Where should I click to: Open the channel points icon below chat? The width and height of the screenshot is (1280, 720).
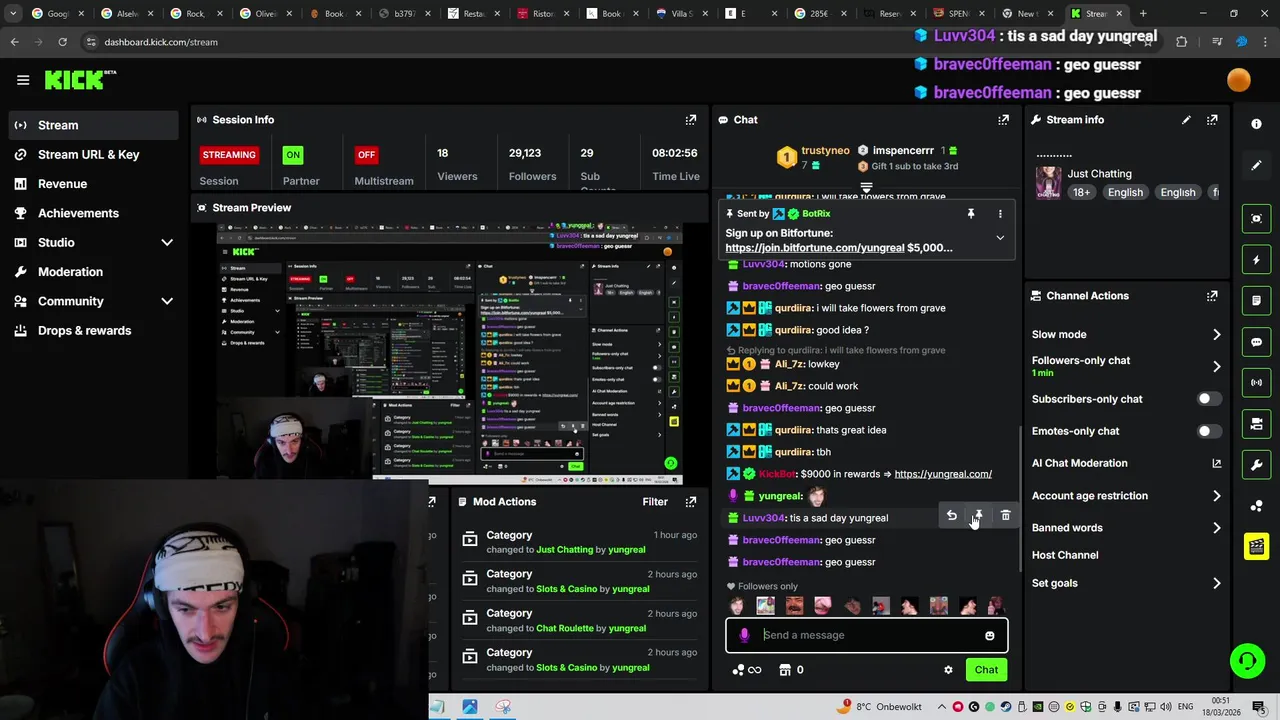746,670
